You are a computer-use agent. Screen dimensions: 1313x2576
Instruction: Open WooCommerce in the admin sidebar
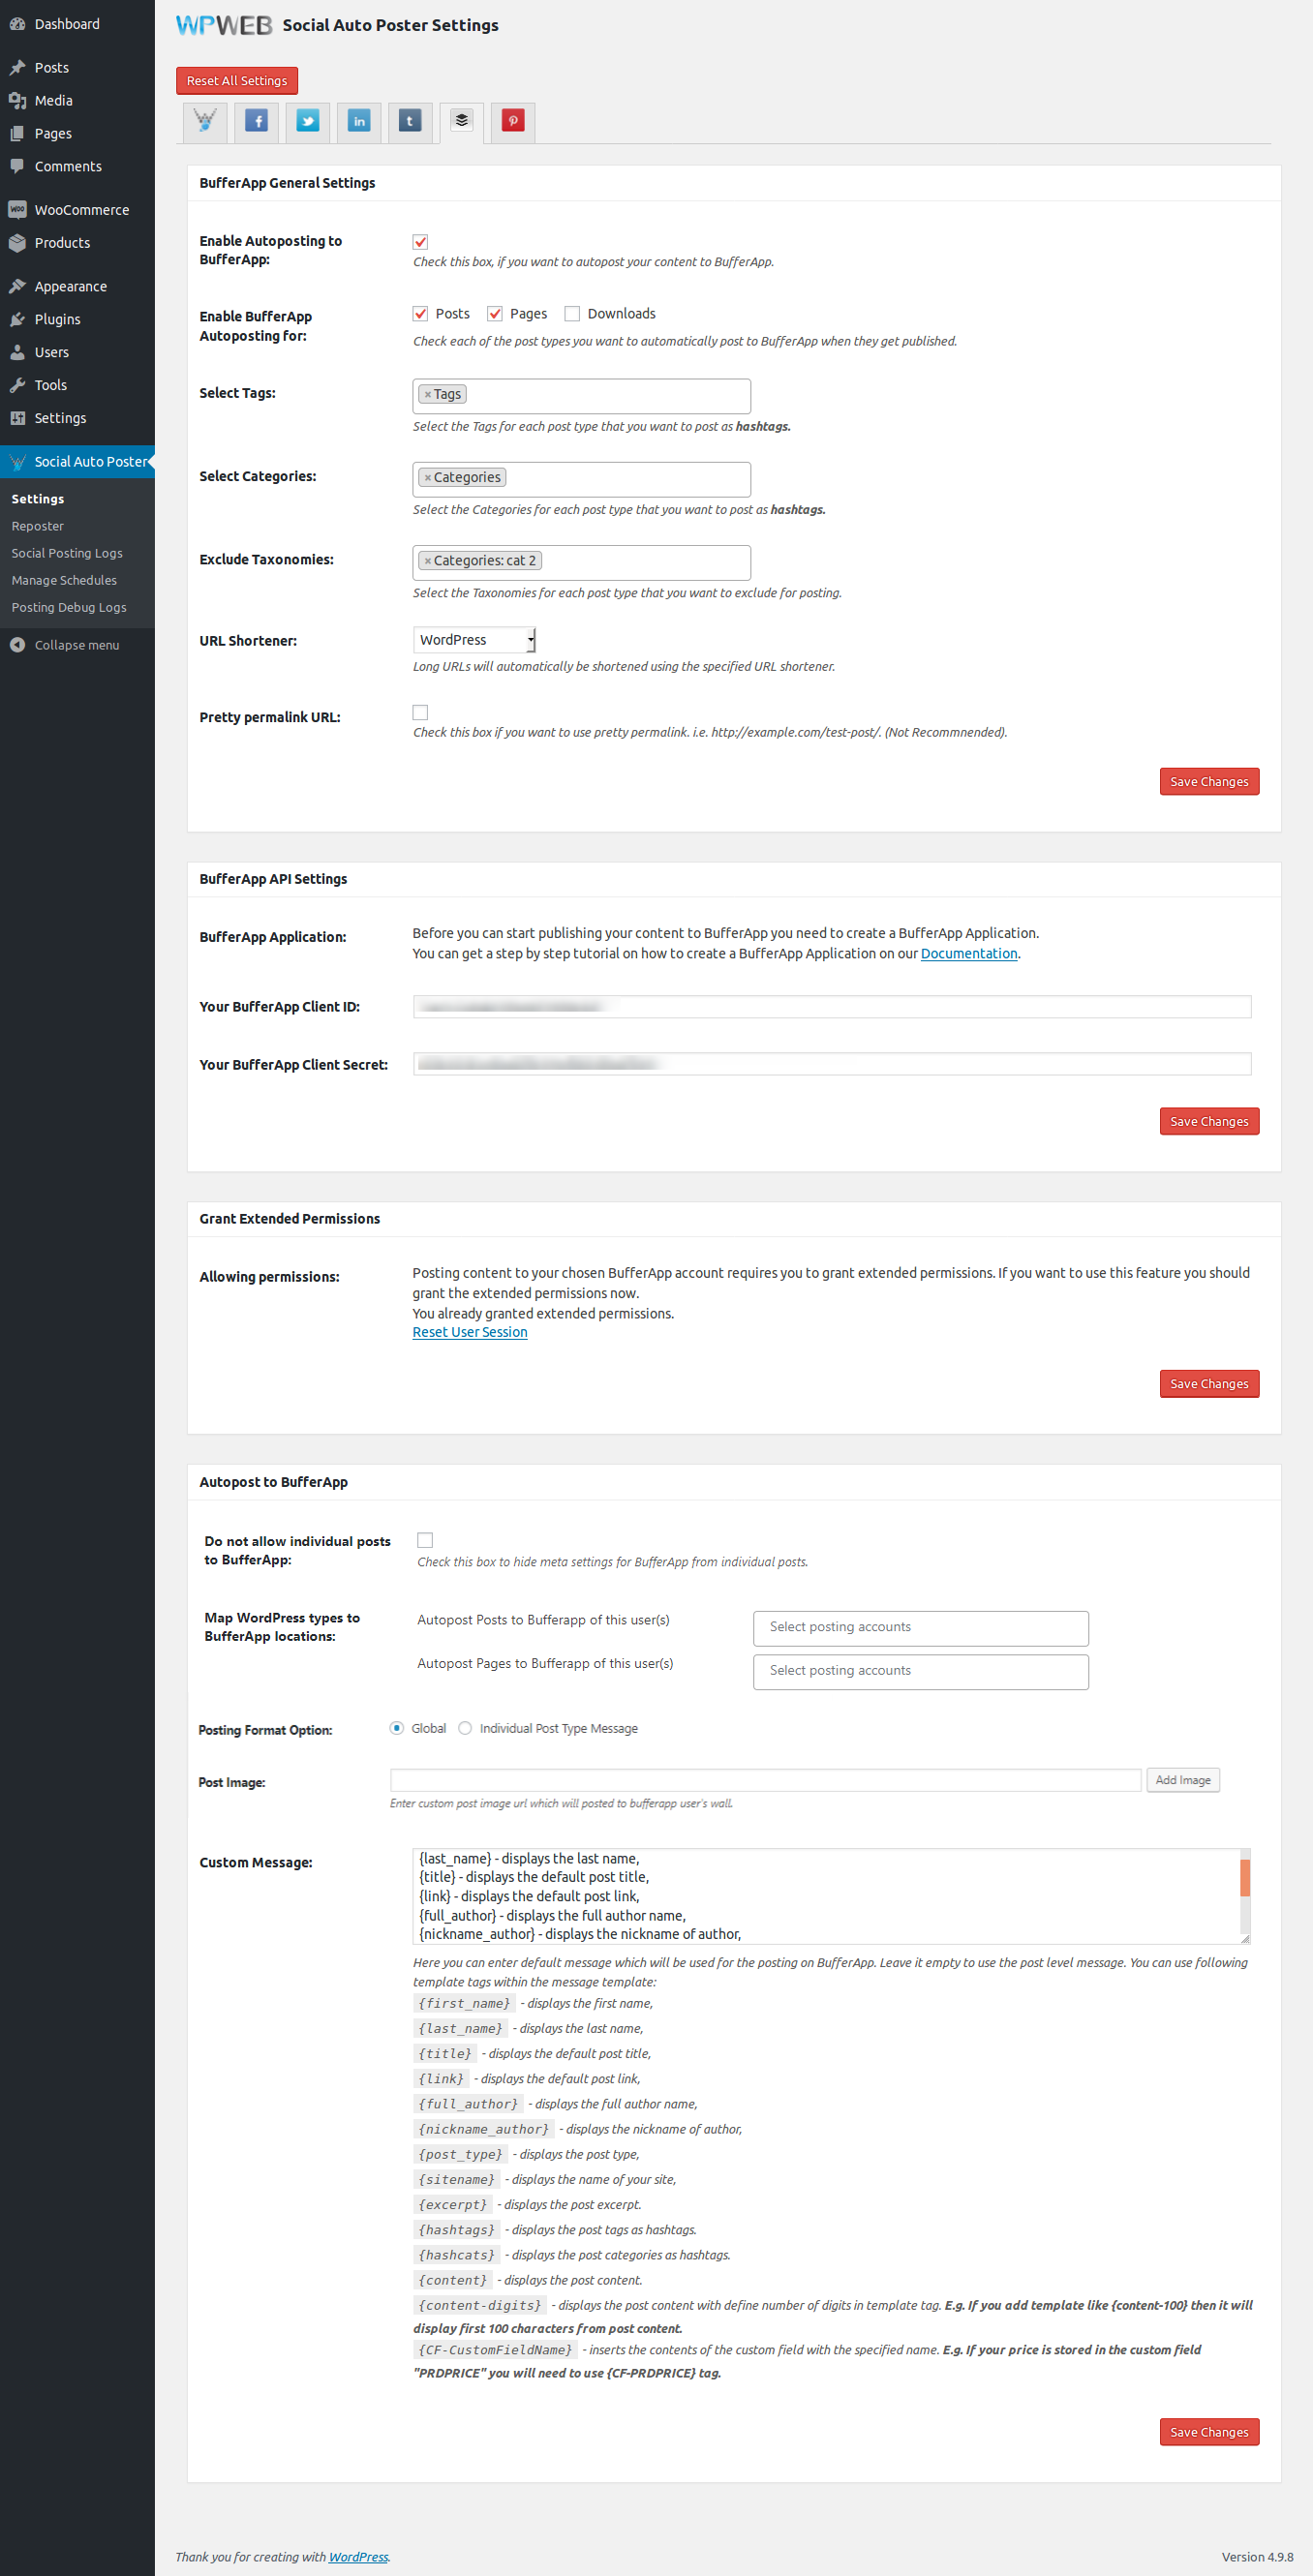pos(81,210)
